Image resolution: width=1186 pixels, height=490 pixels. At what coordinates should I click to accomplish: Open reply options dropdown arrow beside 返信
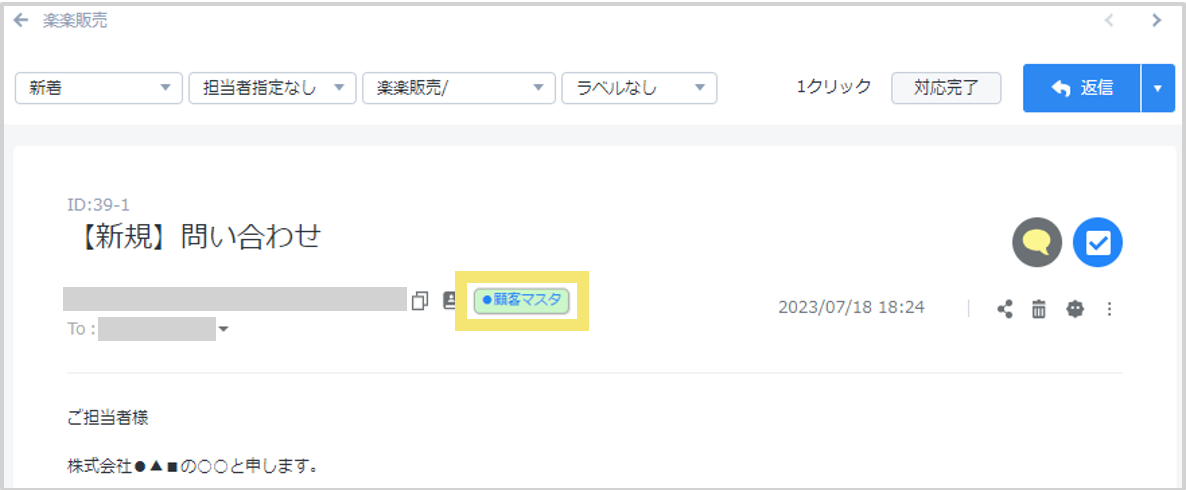pos(1158,88)
